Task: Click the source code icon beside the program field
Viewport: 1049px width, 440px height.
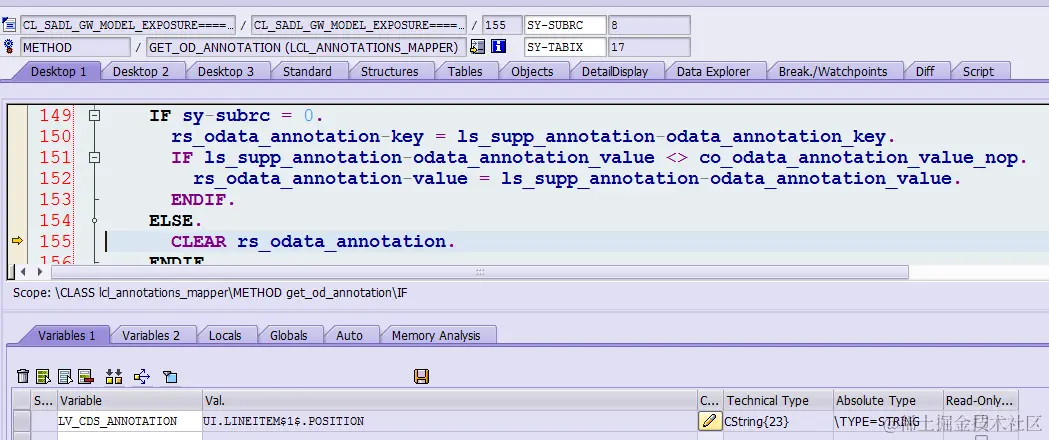Action: (x=9, y=25)
